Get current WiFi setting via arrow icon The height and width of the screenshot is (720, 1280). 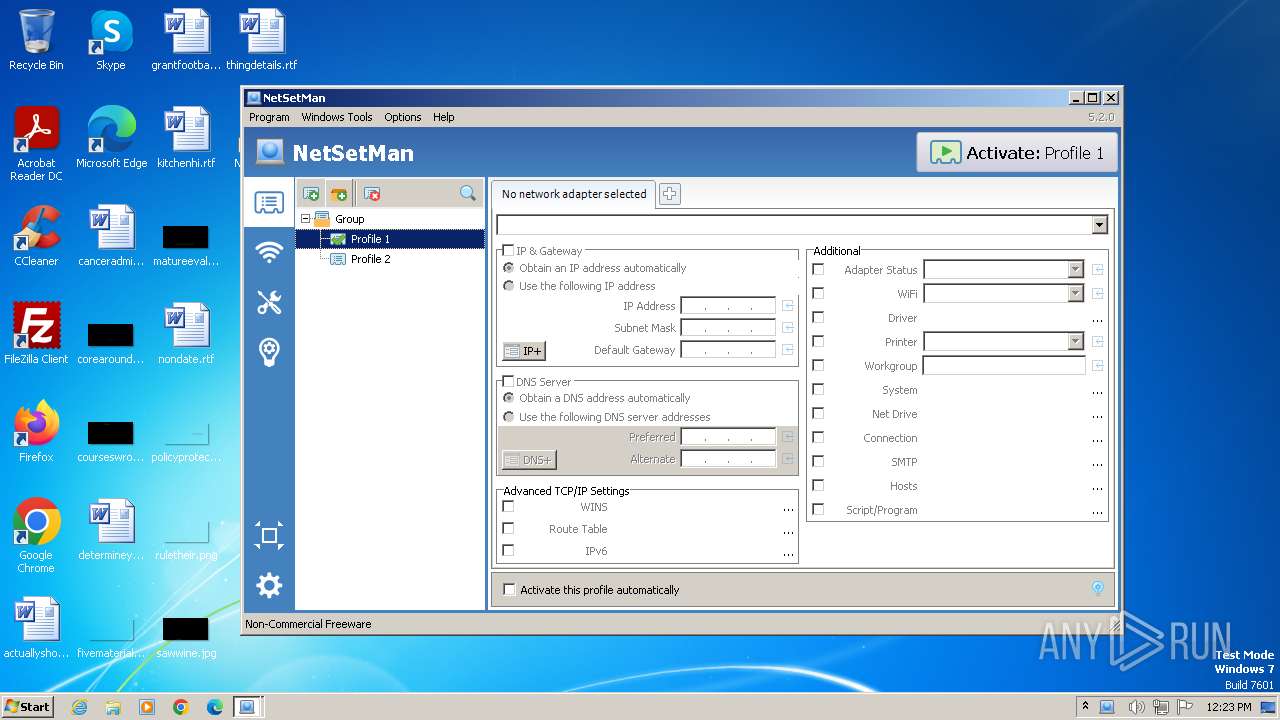(1097, 294)
